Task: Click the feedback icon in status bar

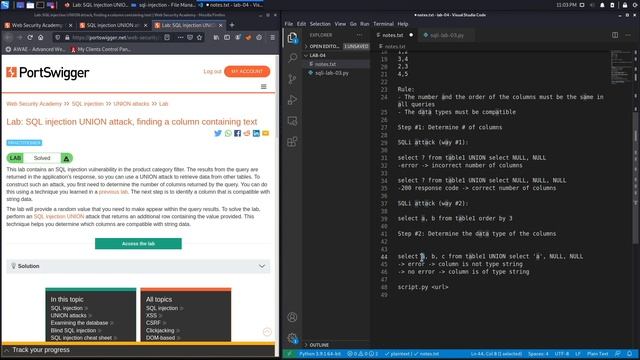Action: coord(618,354)
